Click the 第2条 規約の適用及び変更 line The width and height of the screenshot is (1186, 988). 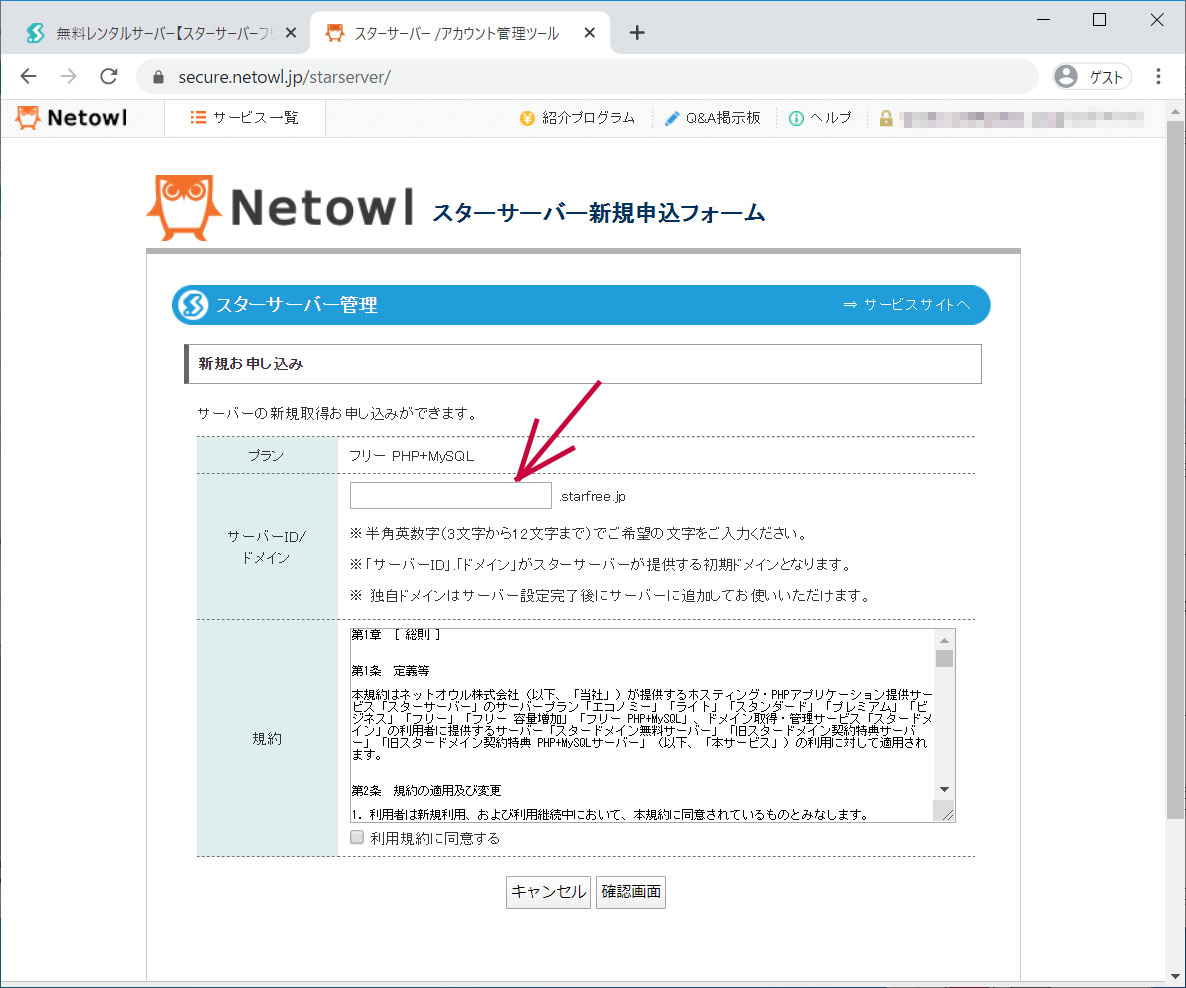pos(426,791)
